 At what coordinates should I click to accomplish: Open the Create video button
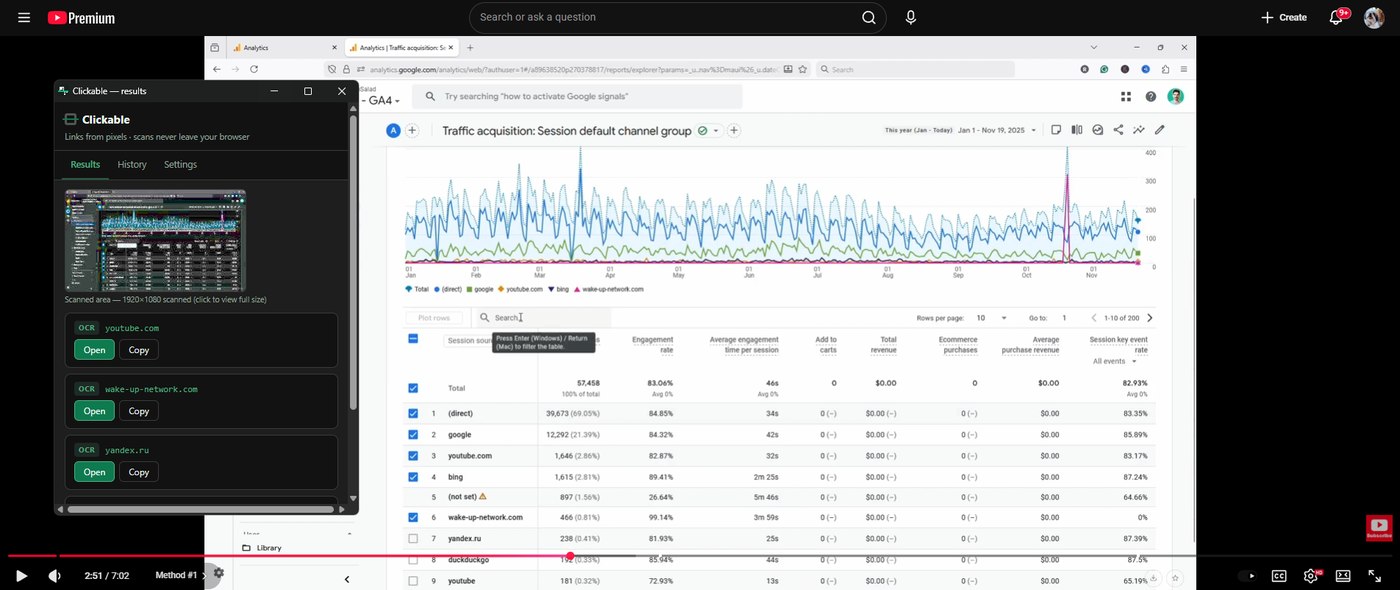(1284, 18)
